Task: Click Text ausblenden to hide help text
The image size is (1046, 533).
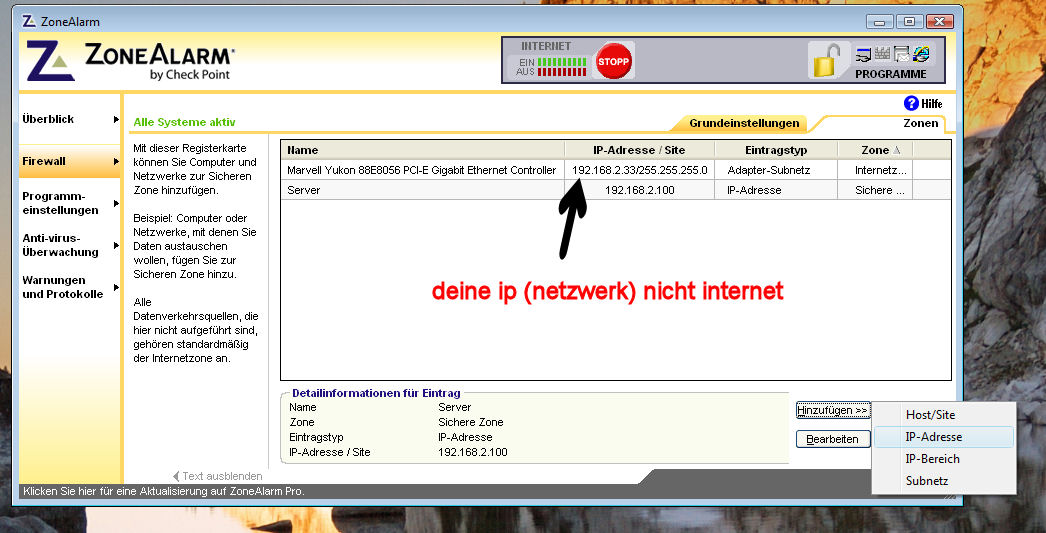Action: (x=217, y=476)
